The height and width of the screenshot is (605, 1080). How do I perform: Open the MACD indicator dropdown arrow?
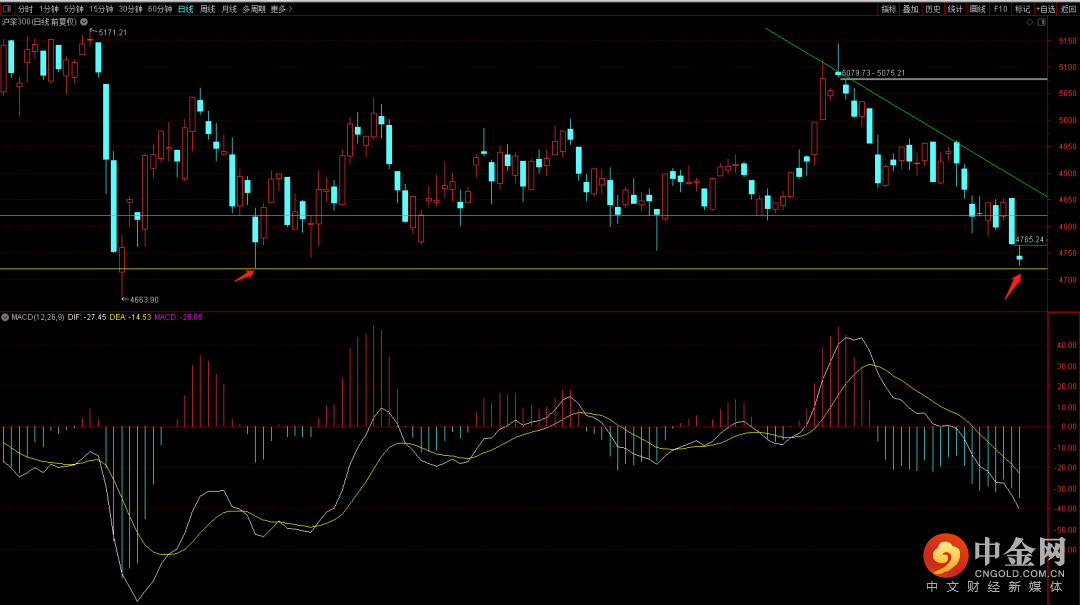tap(5, 317)
